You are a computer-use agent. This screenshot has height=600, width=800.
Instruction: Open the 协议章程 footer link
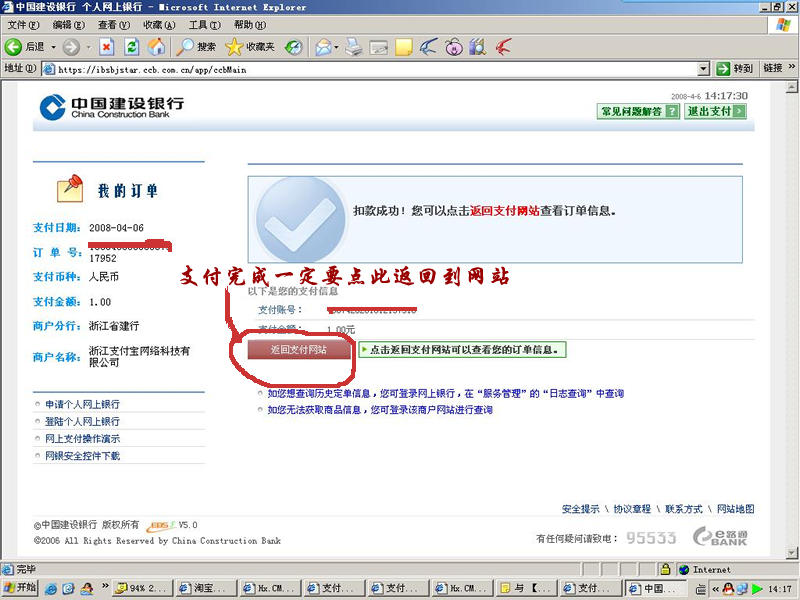632,509
